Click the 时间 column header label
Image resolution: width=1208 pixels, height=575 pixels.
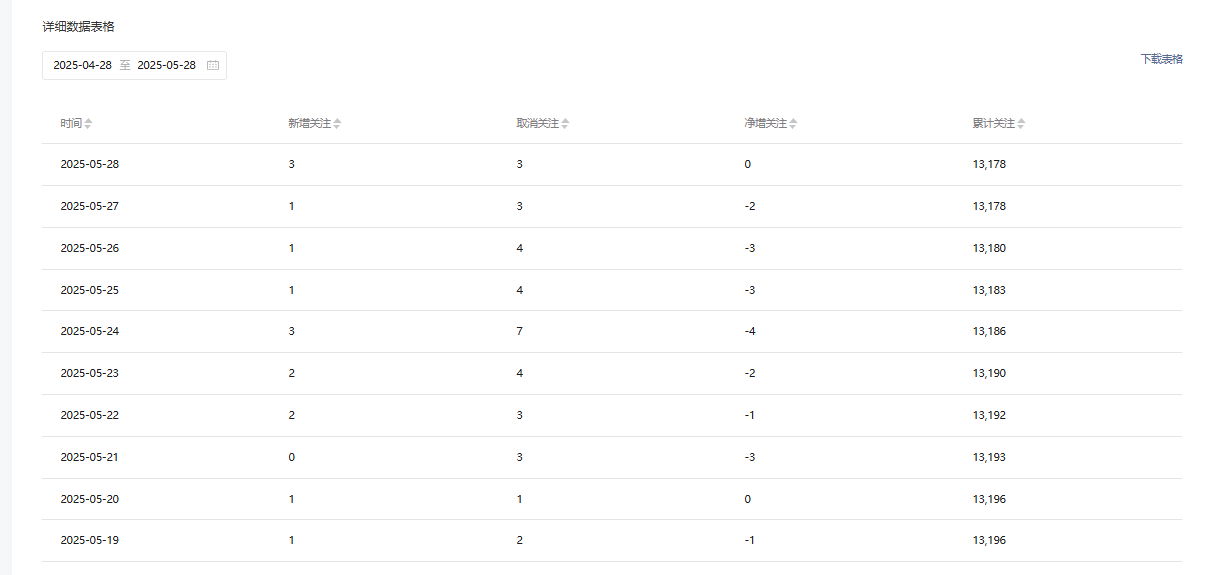pos(70,124)
